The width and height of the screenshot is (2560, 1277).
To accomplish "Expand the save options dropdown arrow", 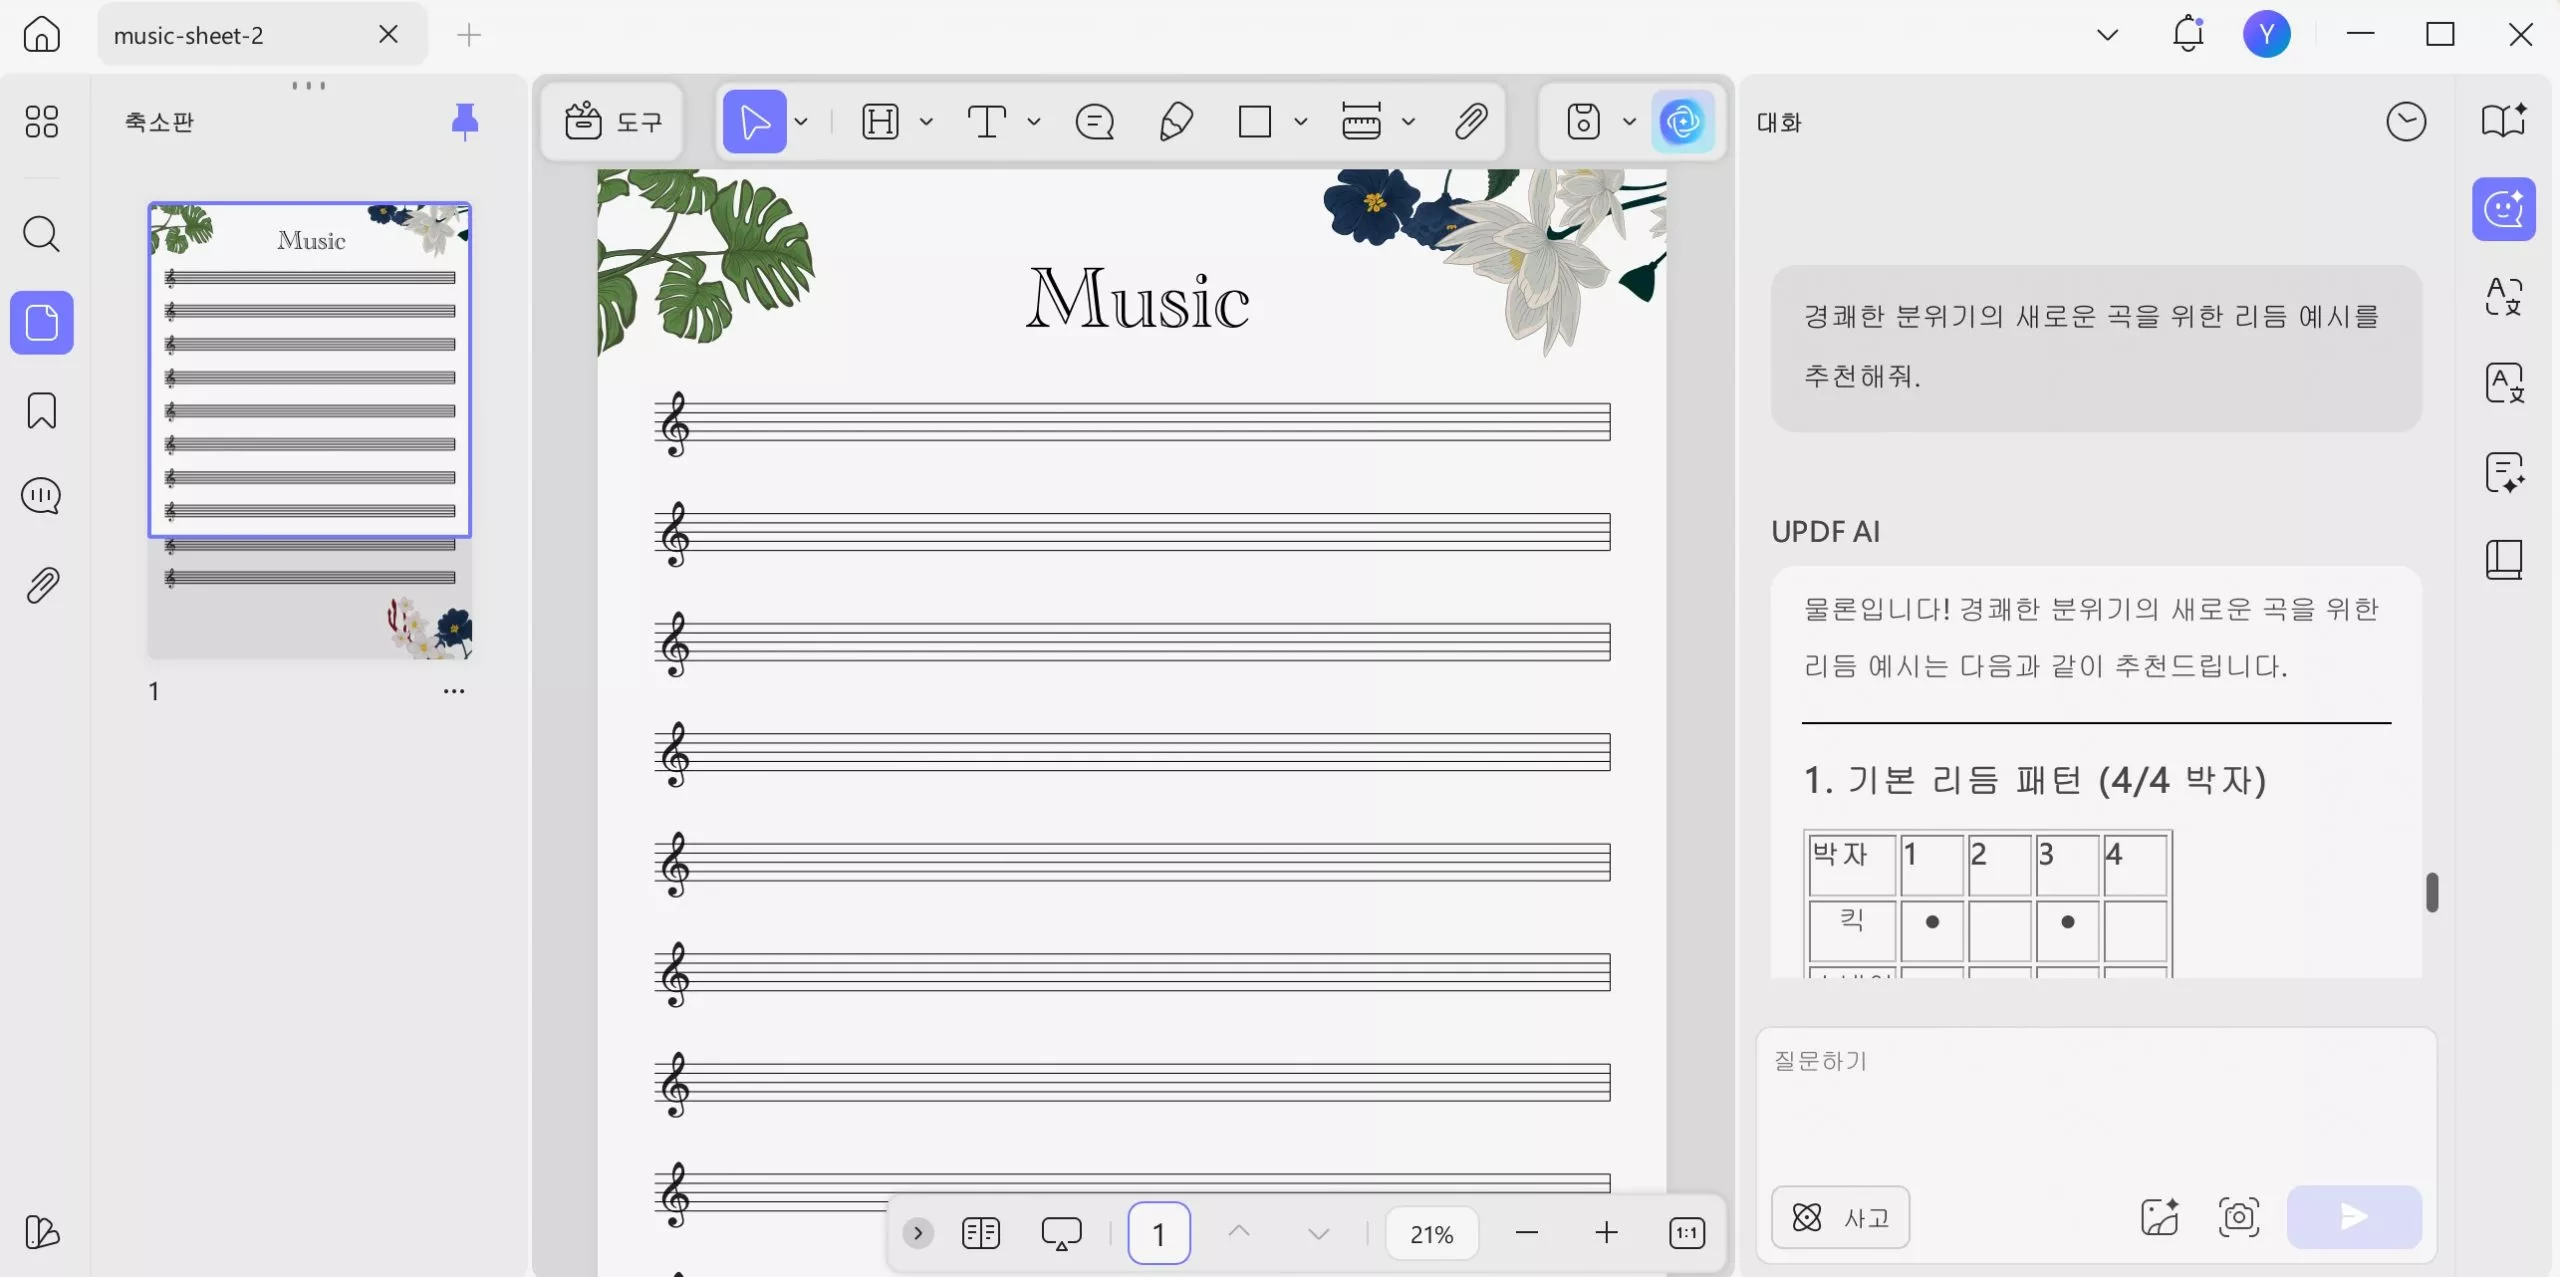I will click(x=1629, y=122).
